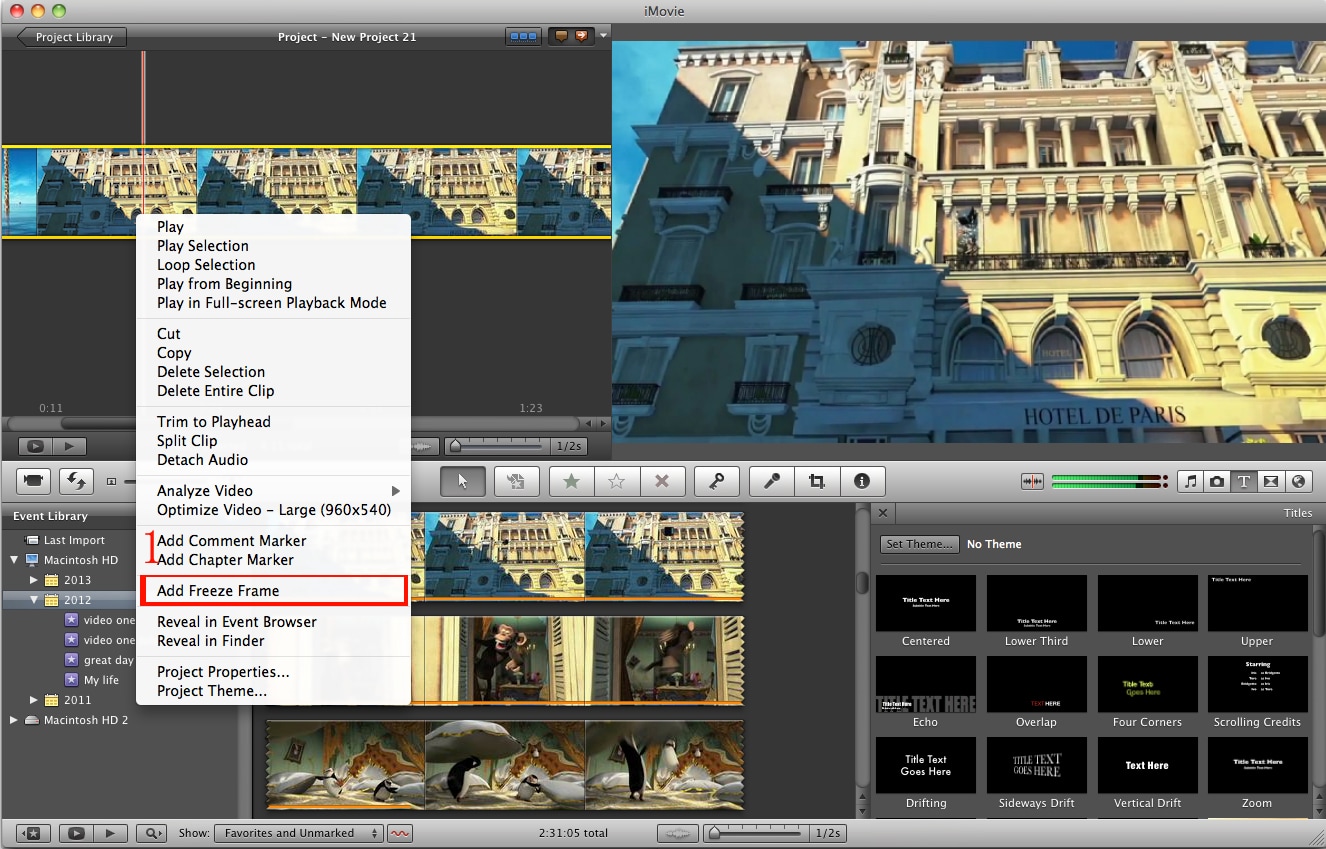Open the photo browser camera icon
The image size is (1326, 849).
(x=1217, y=481)
